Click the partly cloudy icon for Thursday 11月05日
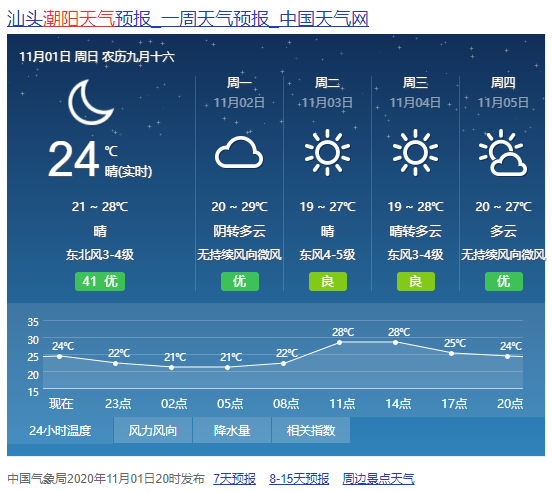552x492 pixels. tap(503, 152)
